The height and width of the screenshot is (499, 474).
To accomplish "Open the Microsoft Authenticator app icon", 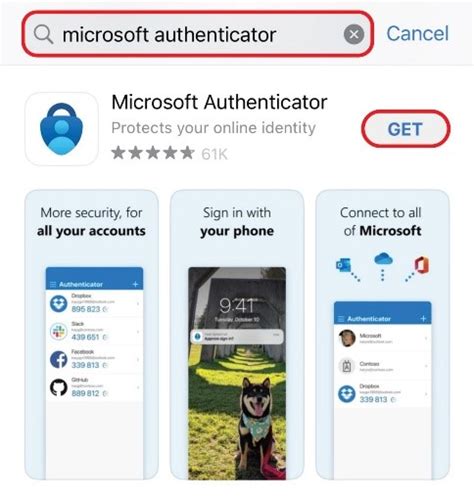I will pyautogui.click(x=62, y=129).
